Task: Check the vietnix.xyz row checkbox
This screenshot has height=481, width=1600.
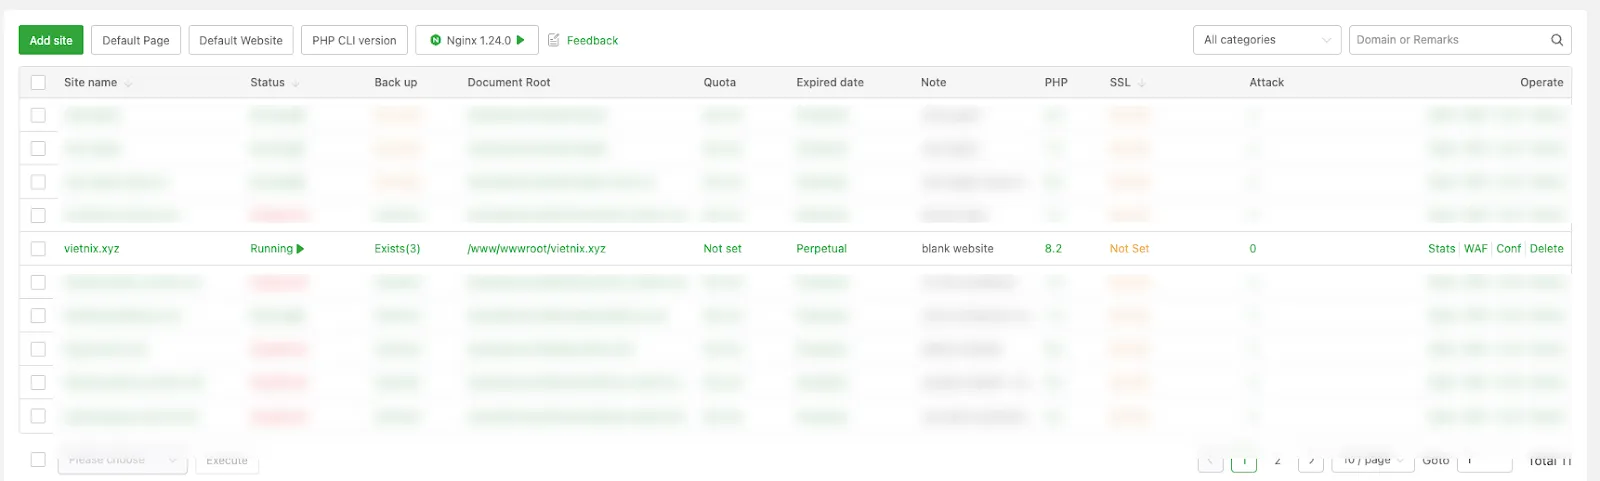Action: click(x=38, y=249)
